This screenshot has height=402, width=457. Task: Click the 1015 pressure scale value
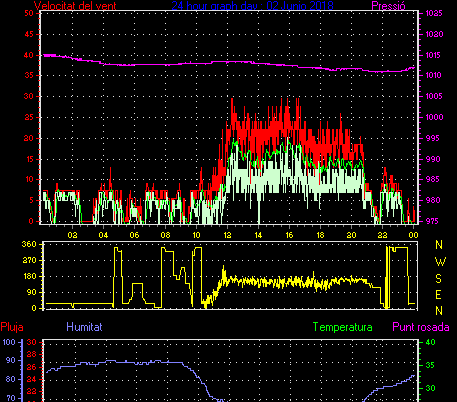434,55
